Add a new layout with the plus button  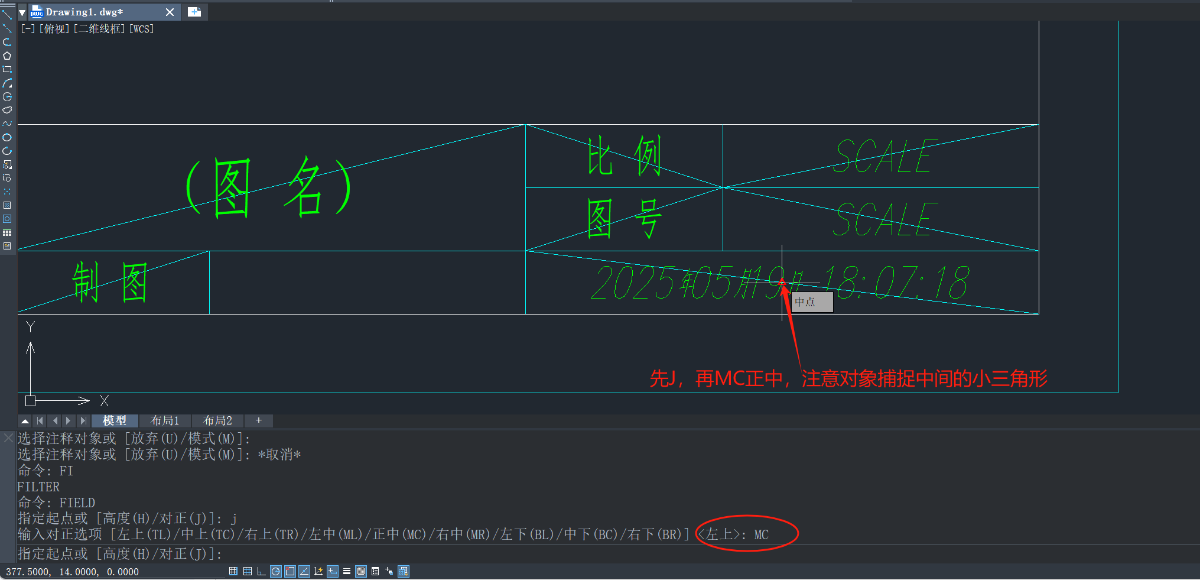(x=258, y=421)
